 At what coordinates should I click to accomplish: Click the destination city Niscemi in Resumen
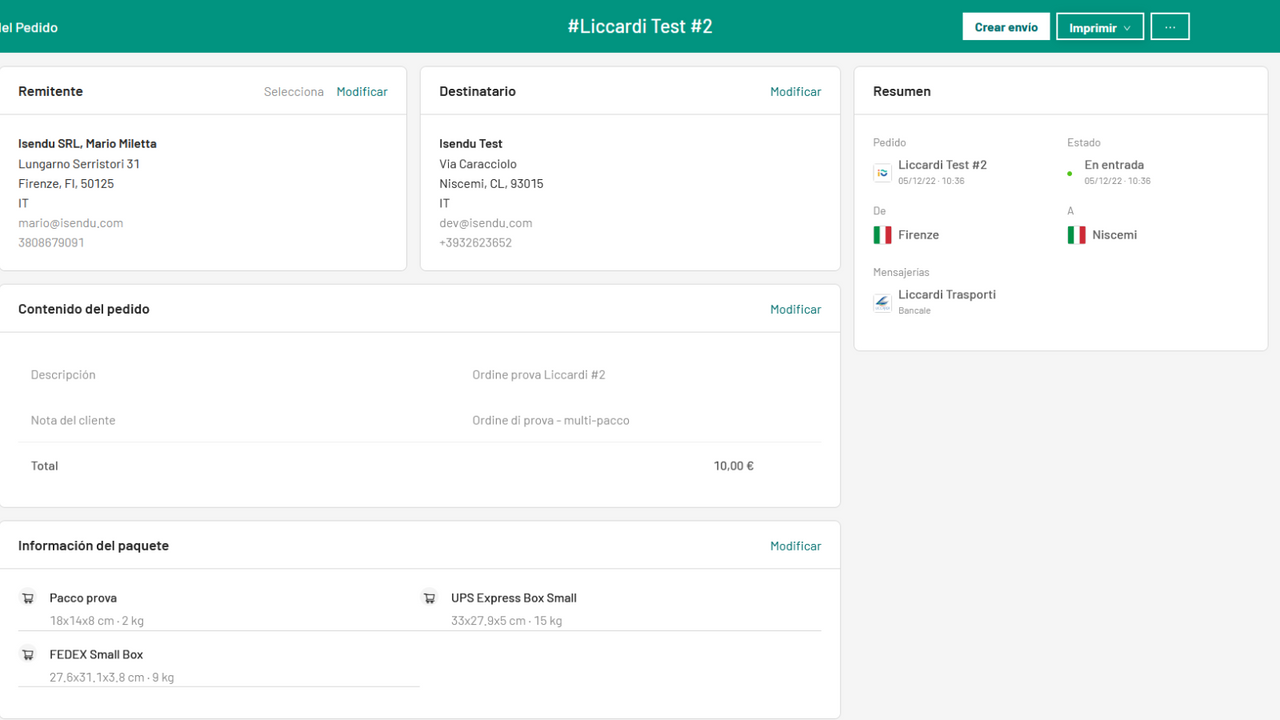tap(1114, 235)
